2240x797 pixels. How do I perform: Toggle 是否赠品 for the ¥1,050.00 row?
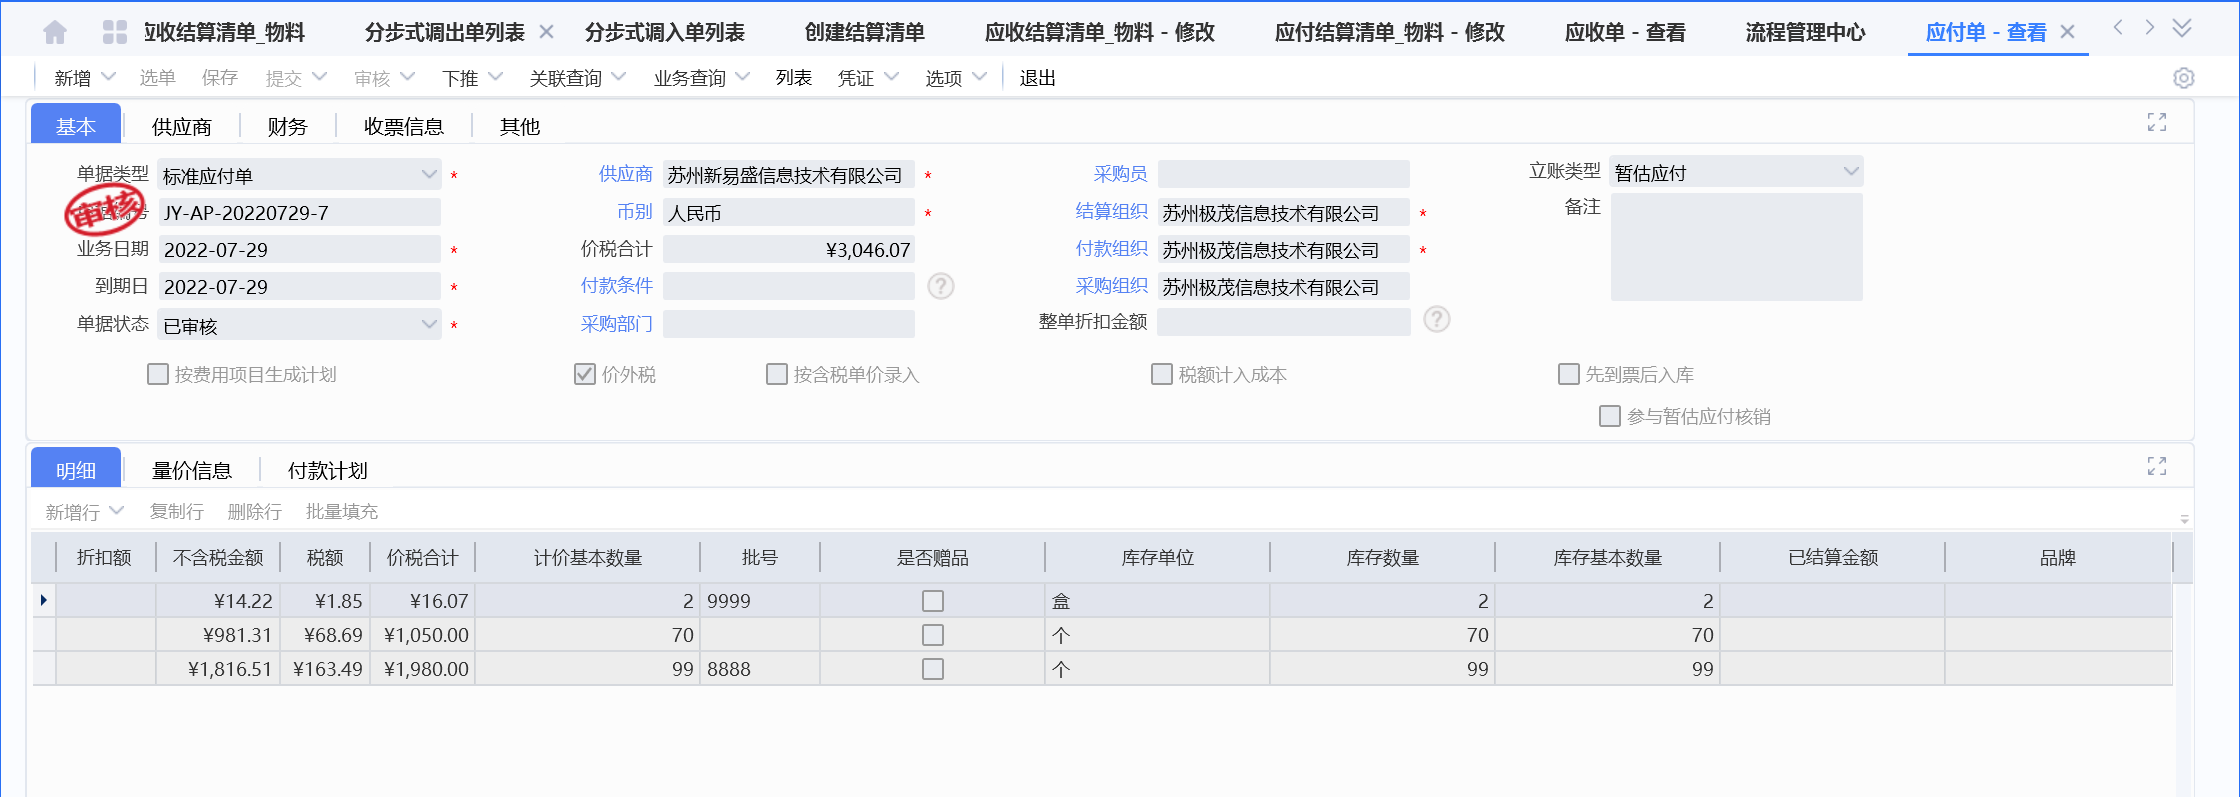click(933, 635)
